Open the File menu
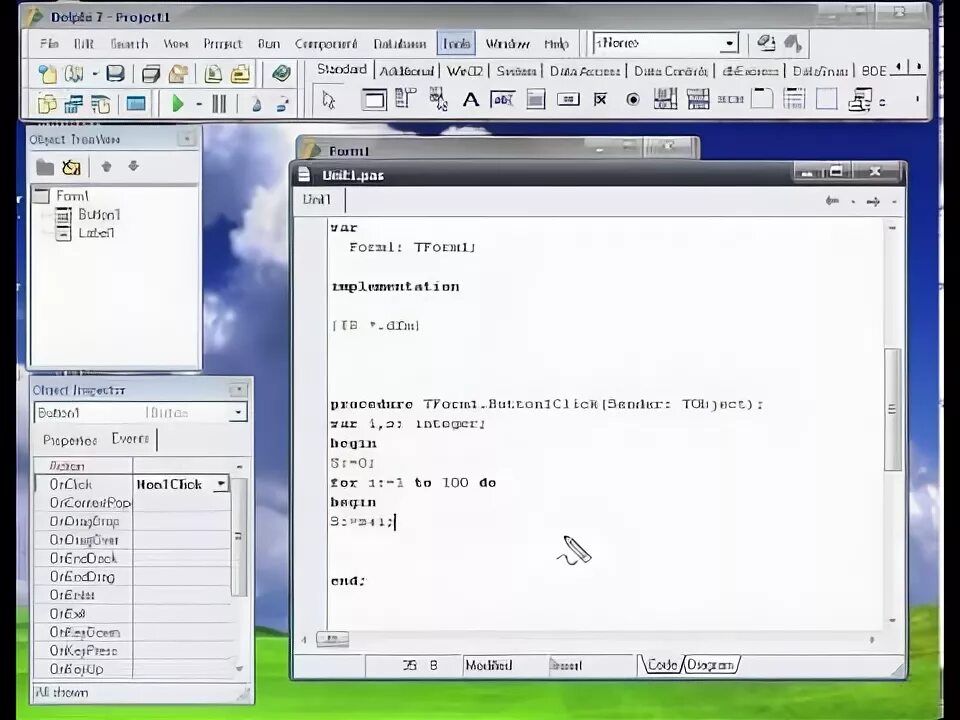 pos(49,43)
